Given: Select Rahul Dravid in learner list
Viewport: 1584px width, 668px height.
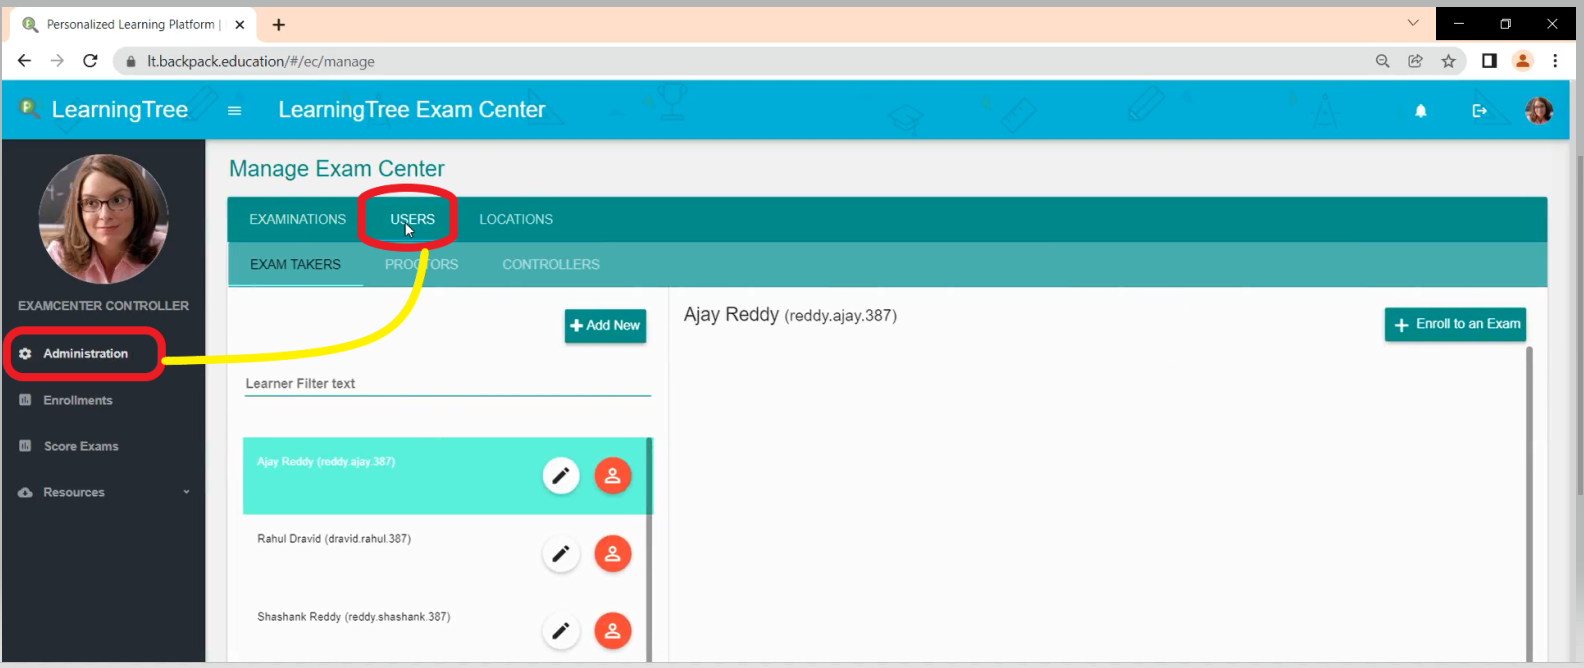Looking at the screenshot, I should pos(334,539).
